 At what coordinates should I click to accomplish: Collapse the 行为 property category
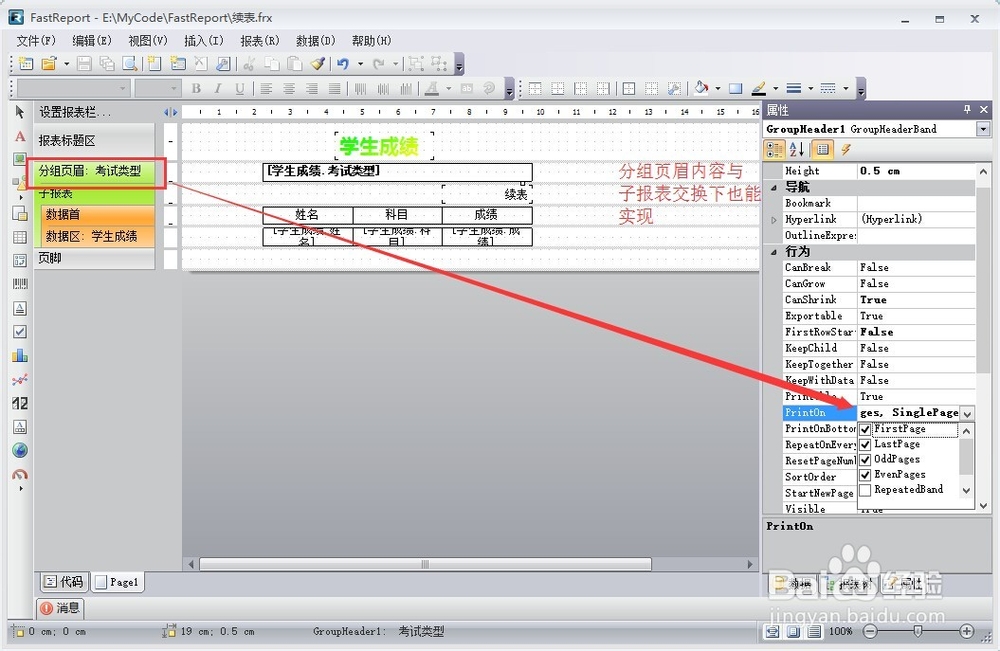click(774, 252)
